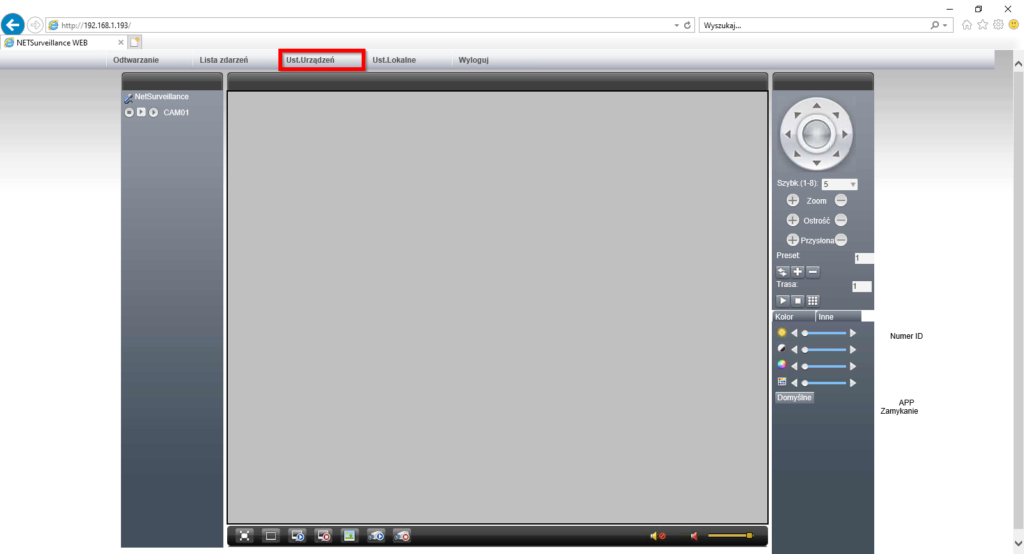Stop CAM01 stream with stop icon

coord(129,112)
